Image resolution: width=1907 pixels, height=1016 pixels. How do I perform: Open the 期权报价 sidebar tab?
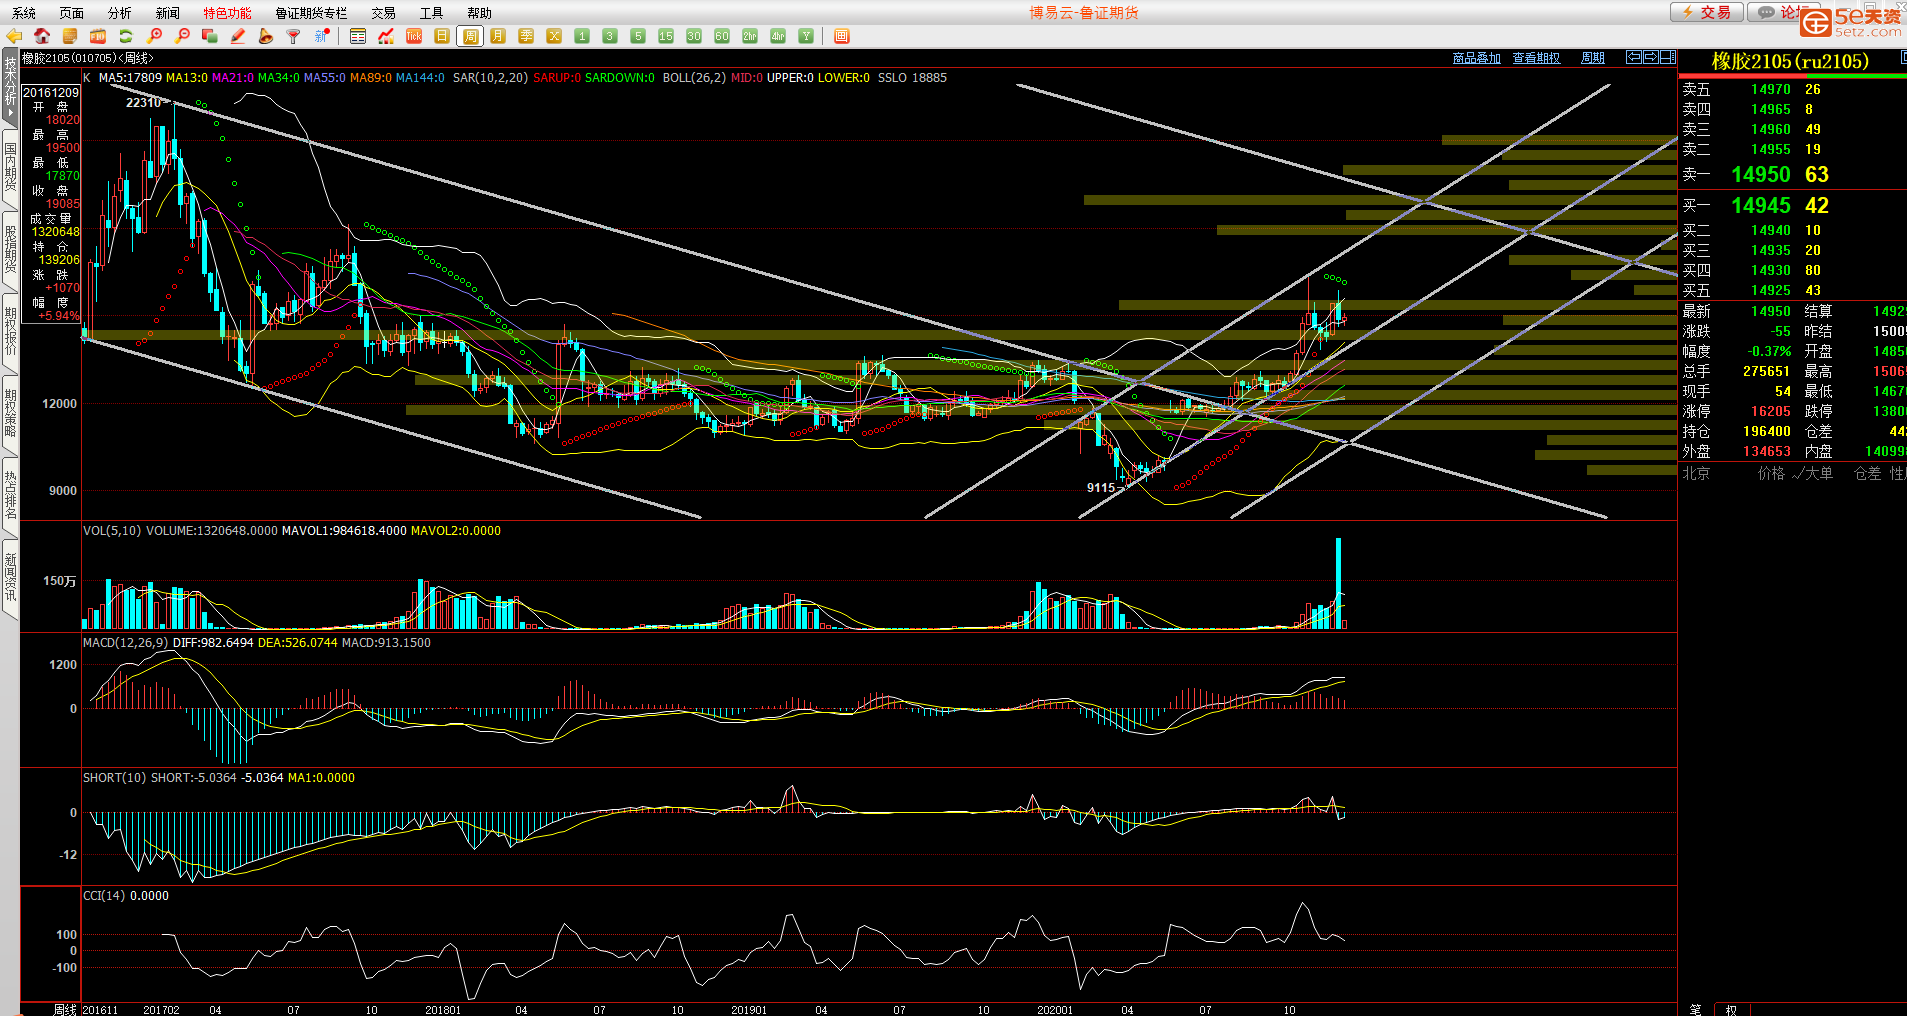click(x=10, y=331)
